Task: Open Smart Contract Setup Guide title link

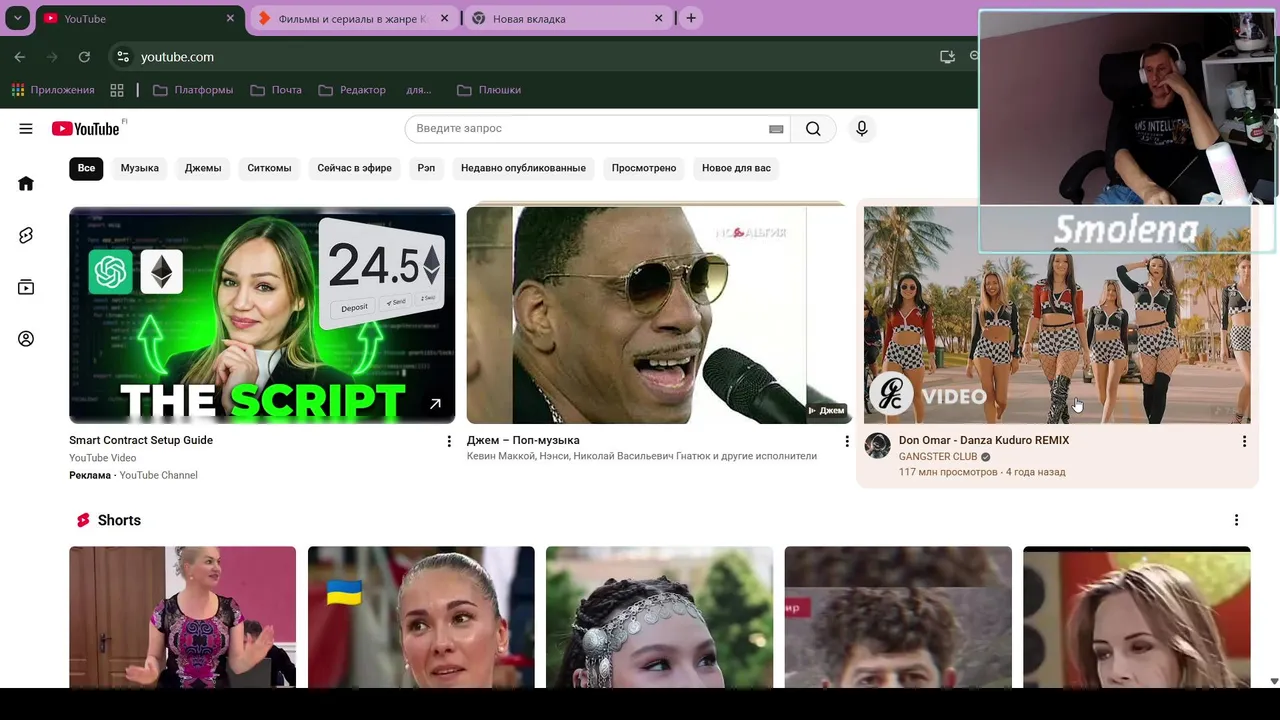Action: (141, 440)
